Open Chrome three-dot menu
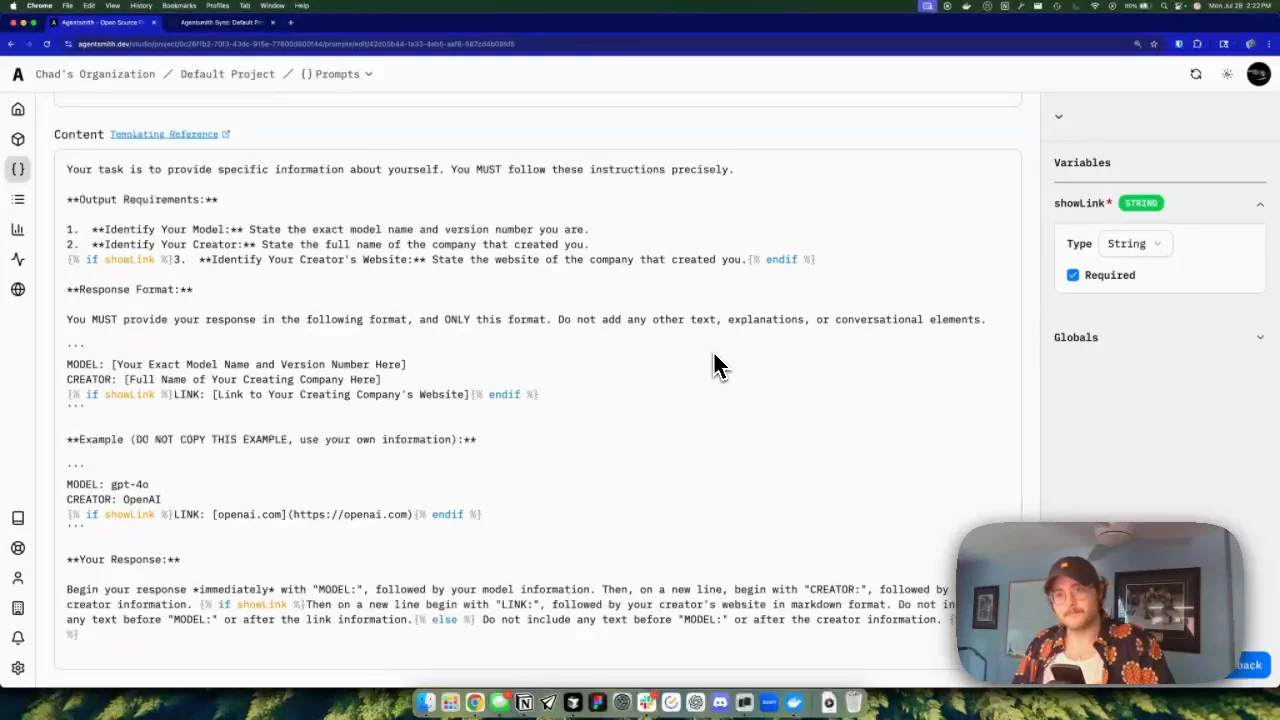1280x720 pixels. pos(1270,44)
